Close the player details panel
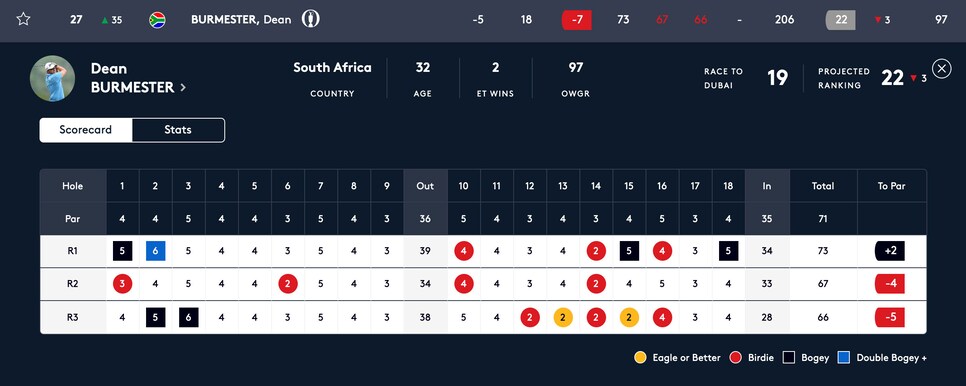Viewport: 966px width, 386px height. [x=941, y=68]
